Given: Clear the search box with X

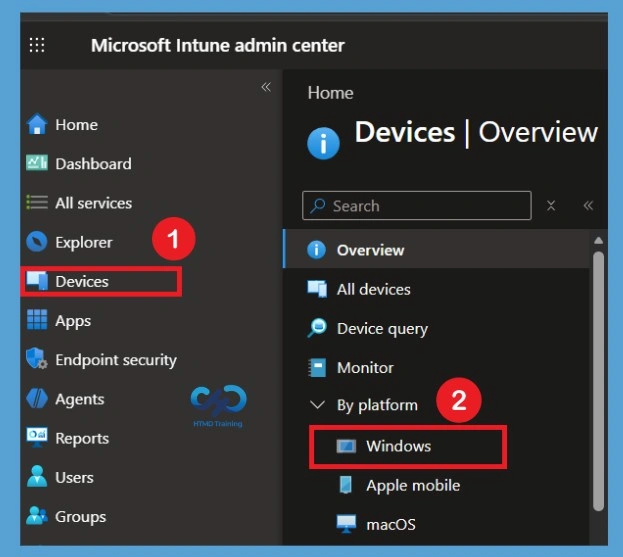Looking at the screenshot, I should click(551, 205).
